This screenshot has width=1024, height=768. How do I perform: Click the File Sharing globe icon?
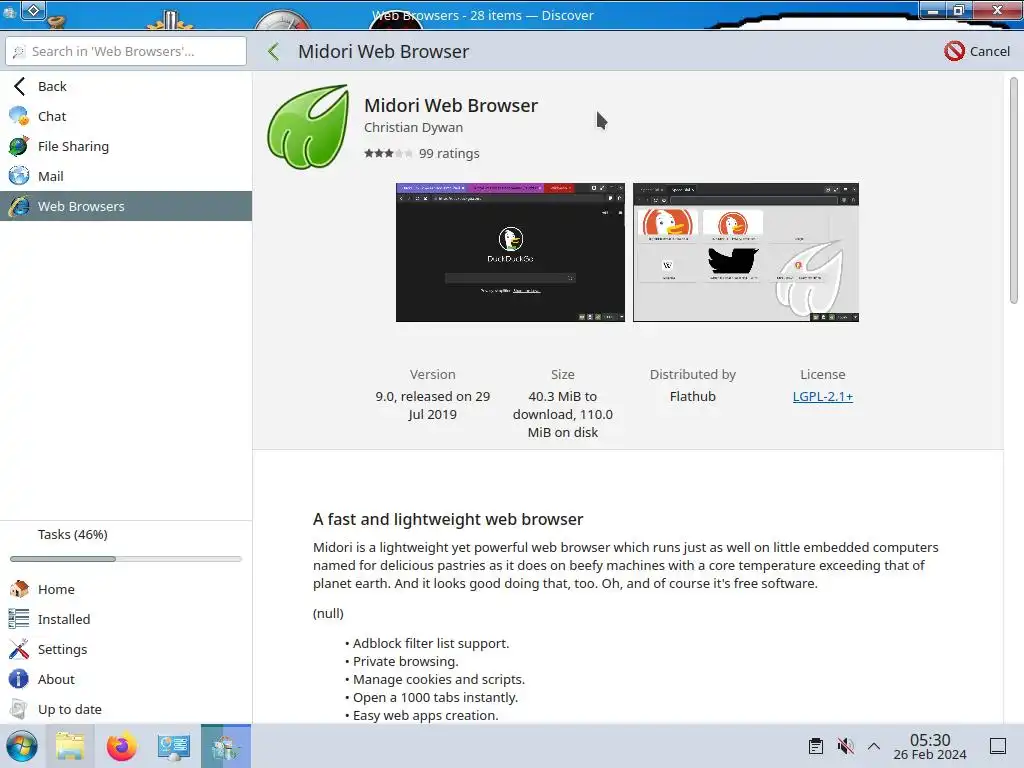click(19, 146)
